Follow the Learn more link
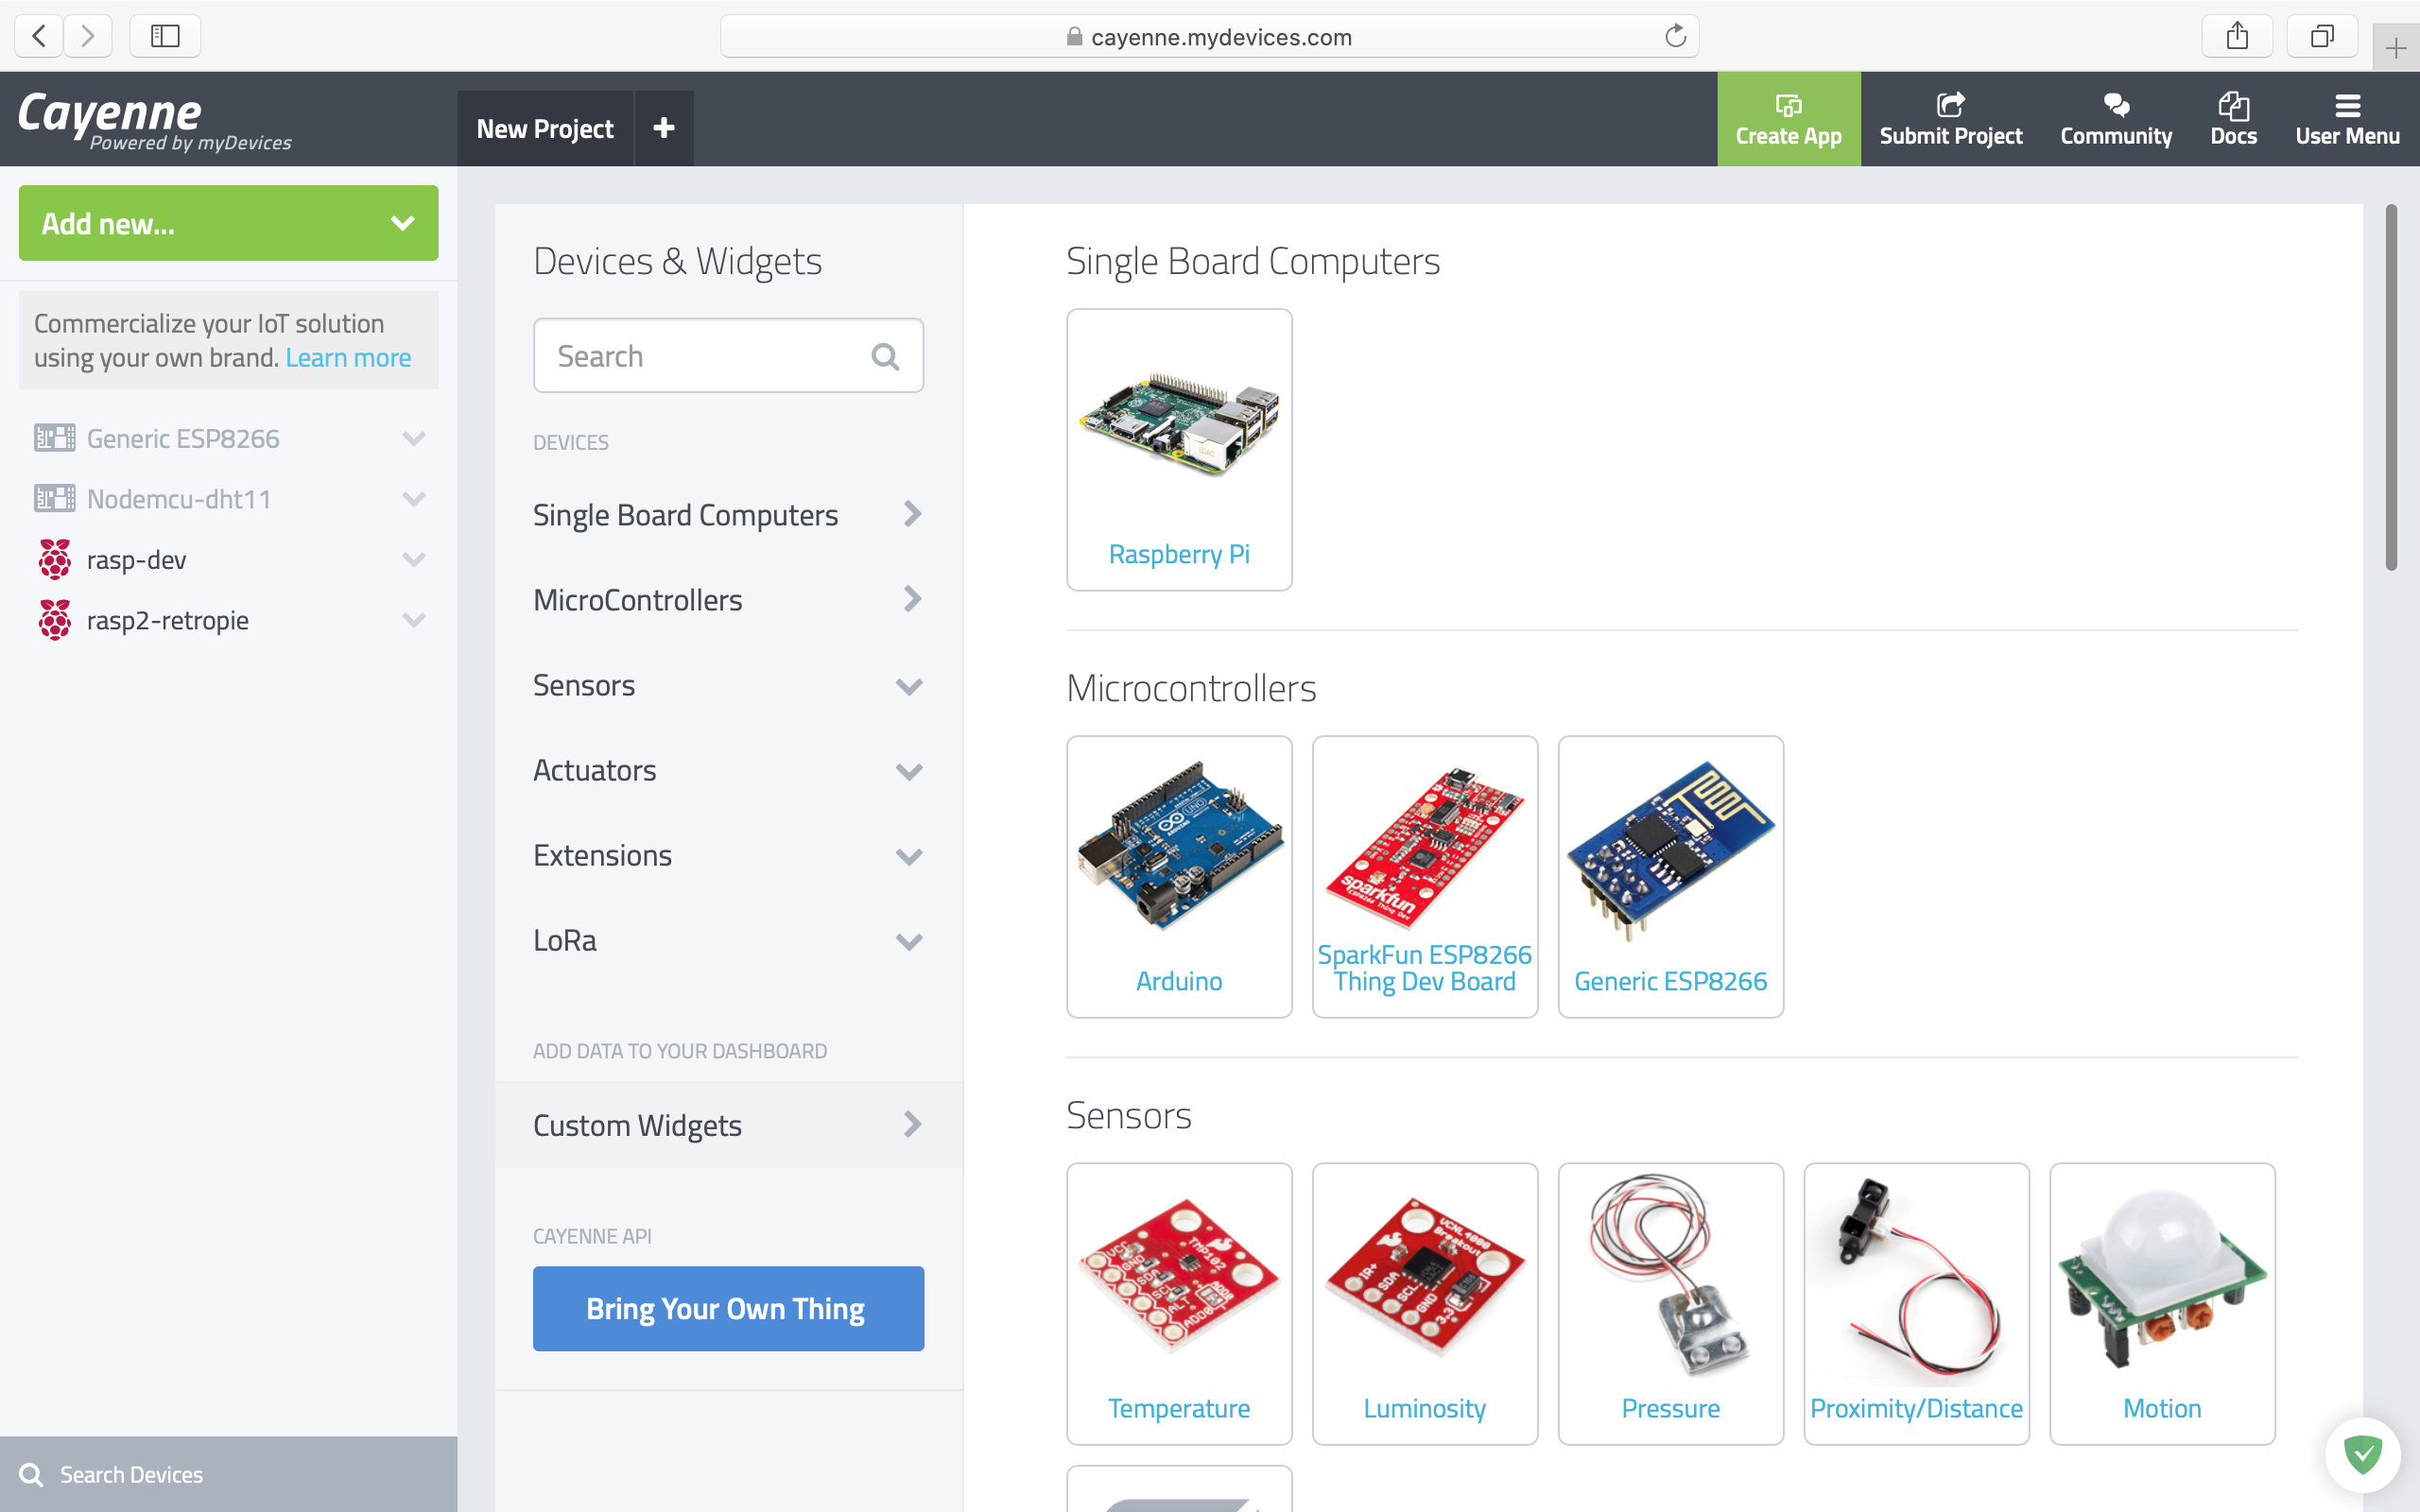The width and height of the screenshot is (2420, 1512). click(x=348, y=358)
